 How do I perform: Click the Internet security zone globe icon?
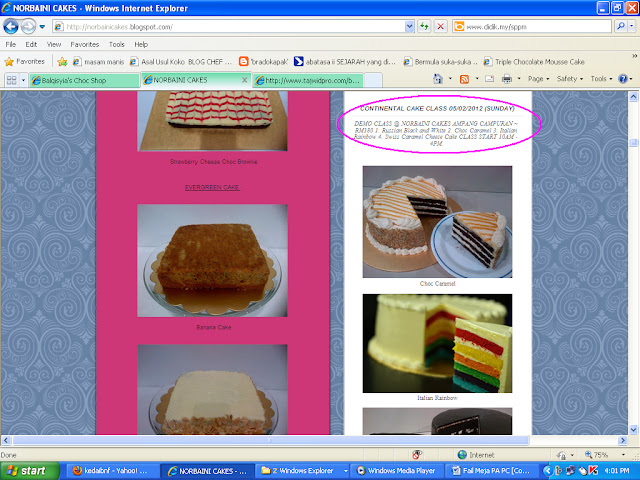[462, 455]
